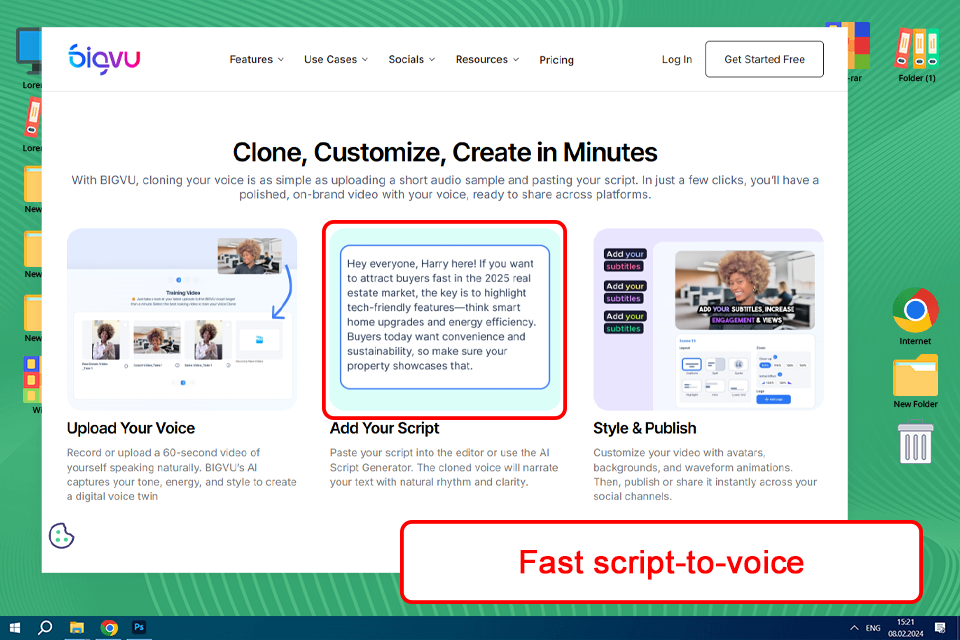Go to the Pricing page
Screen dimensions: 960x640
556,60
